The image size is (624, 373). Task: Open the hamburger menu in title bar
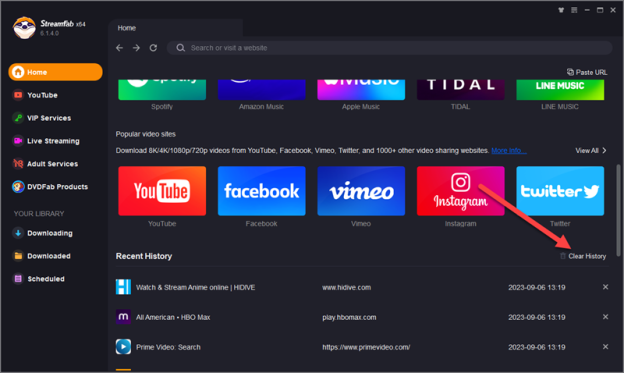(574, 10)
